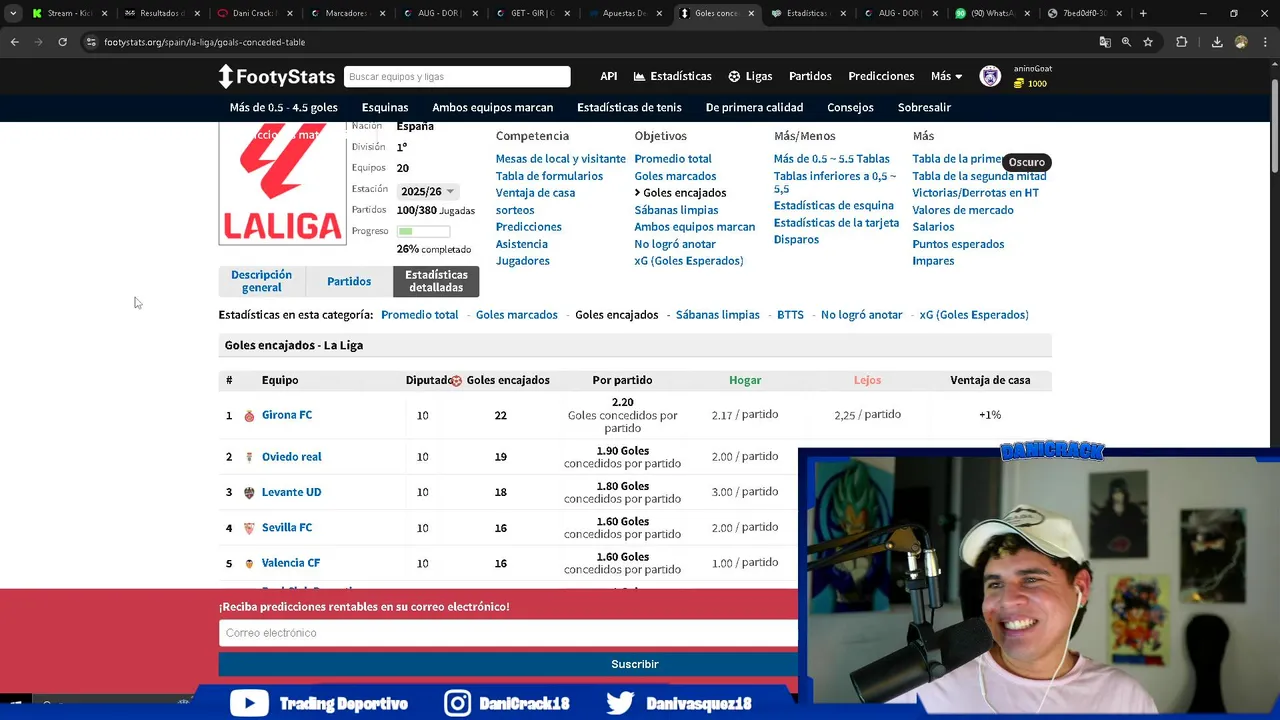The height and width of the screenshot is (720, 1280).
Task: Click the site info icon in address bar
Action: [x=91, y=42]
